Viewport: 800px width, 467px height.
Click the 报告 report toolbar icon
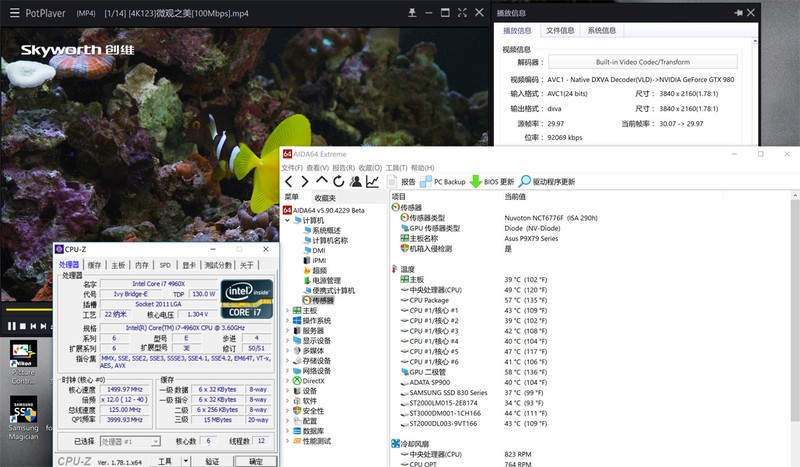[x=393, y=182]
